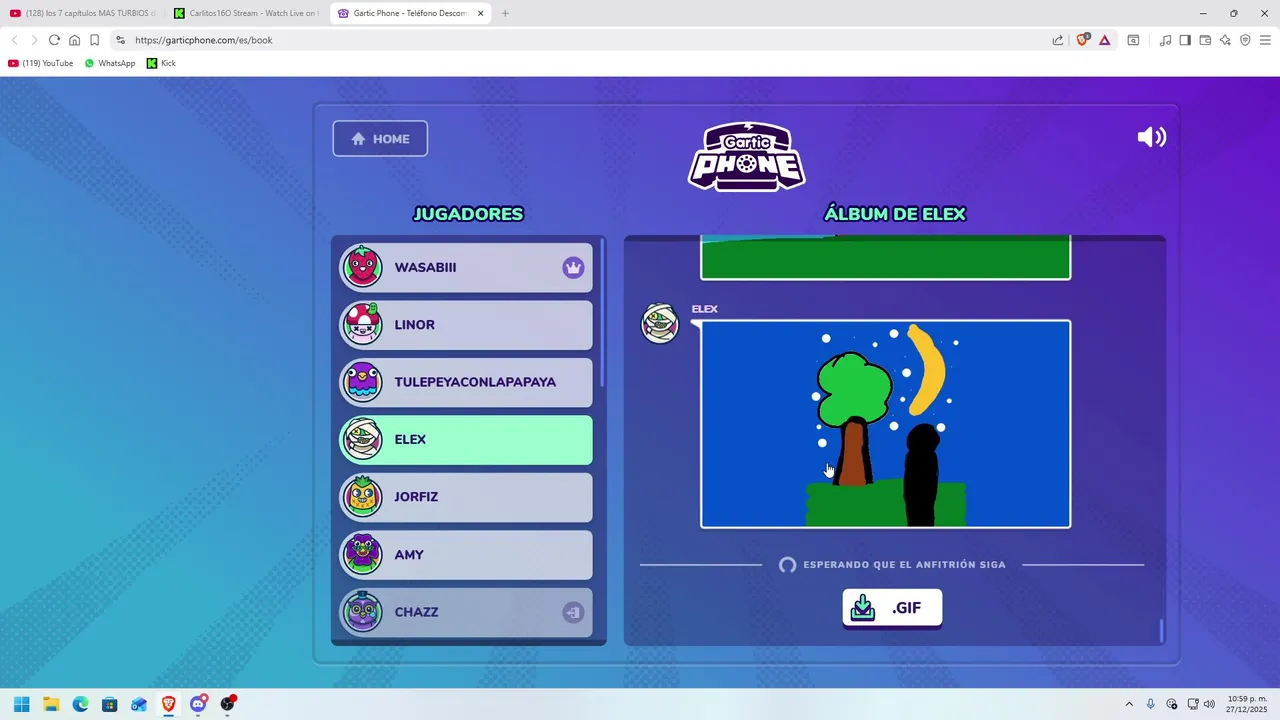Screen dimensions: 1280x720
Task: Click the Gartic Phone logo
Action: (x=747, y=156)
